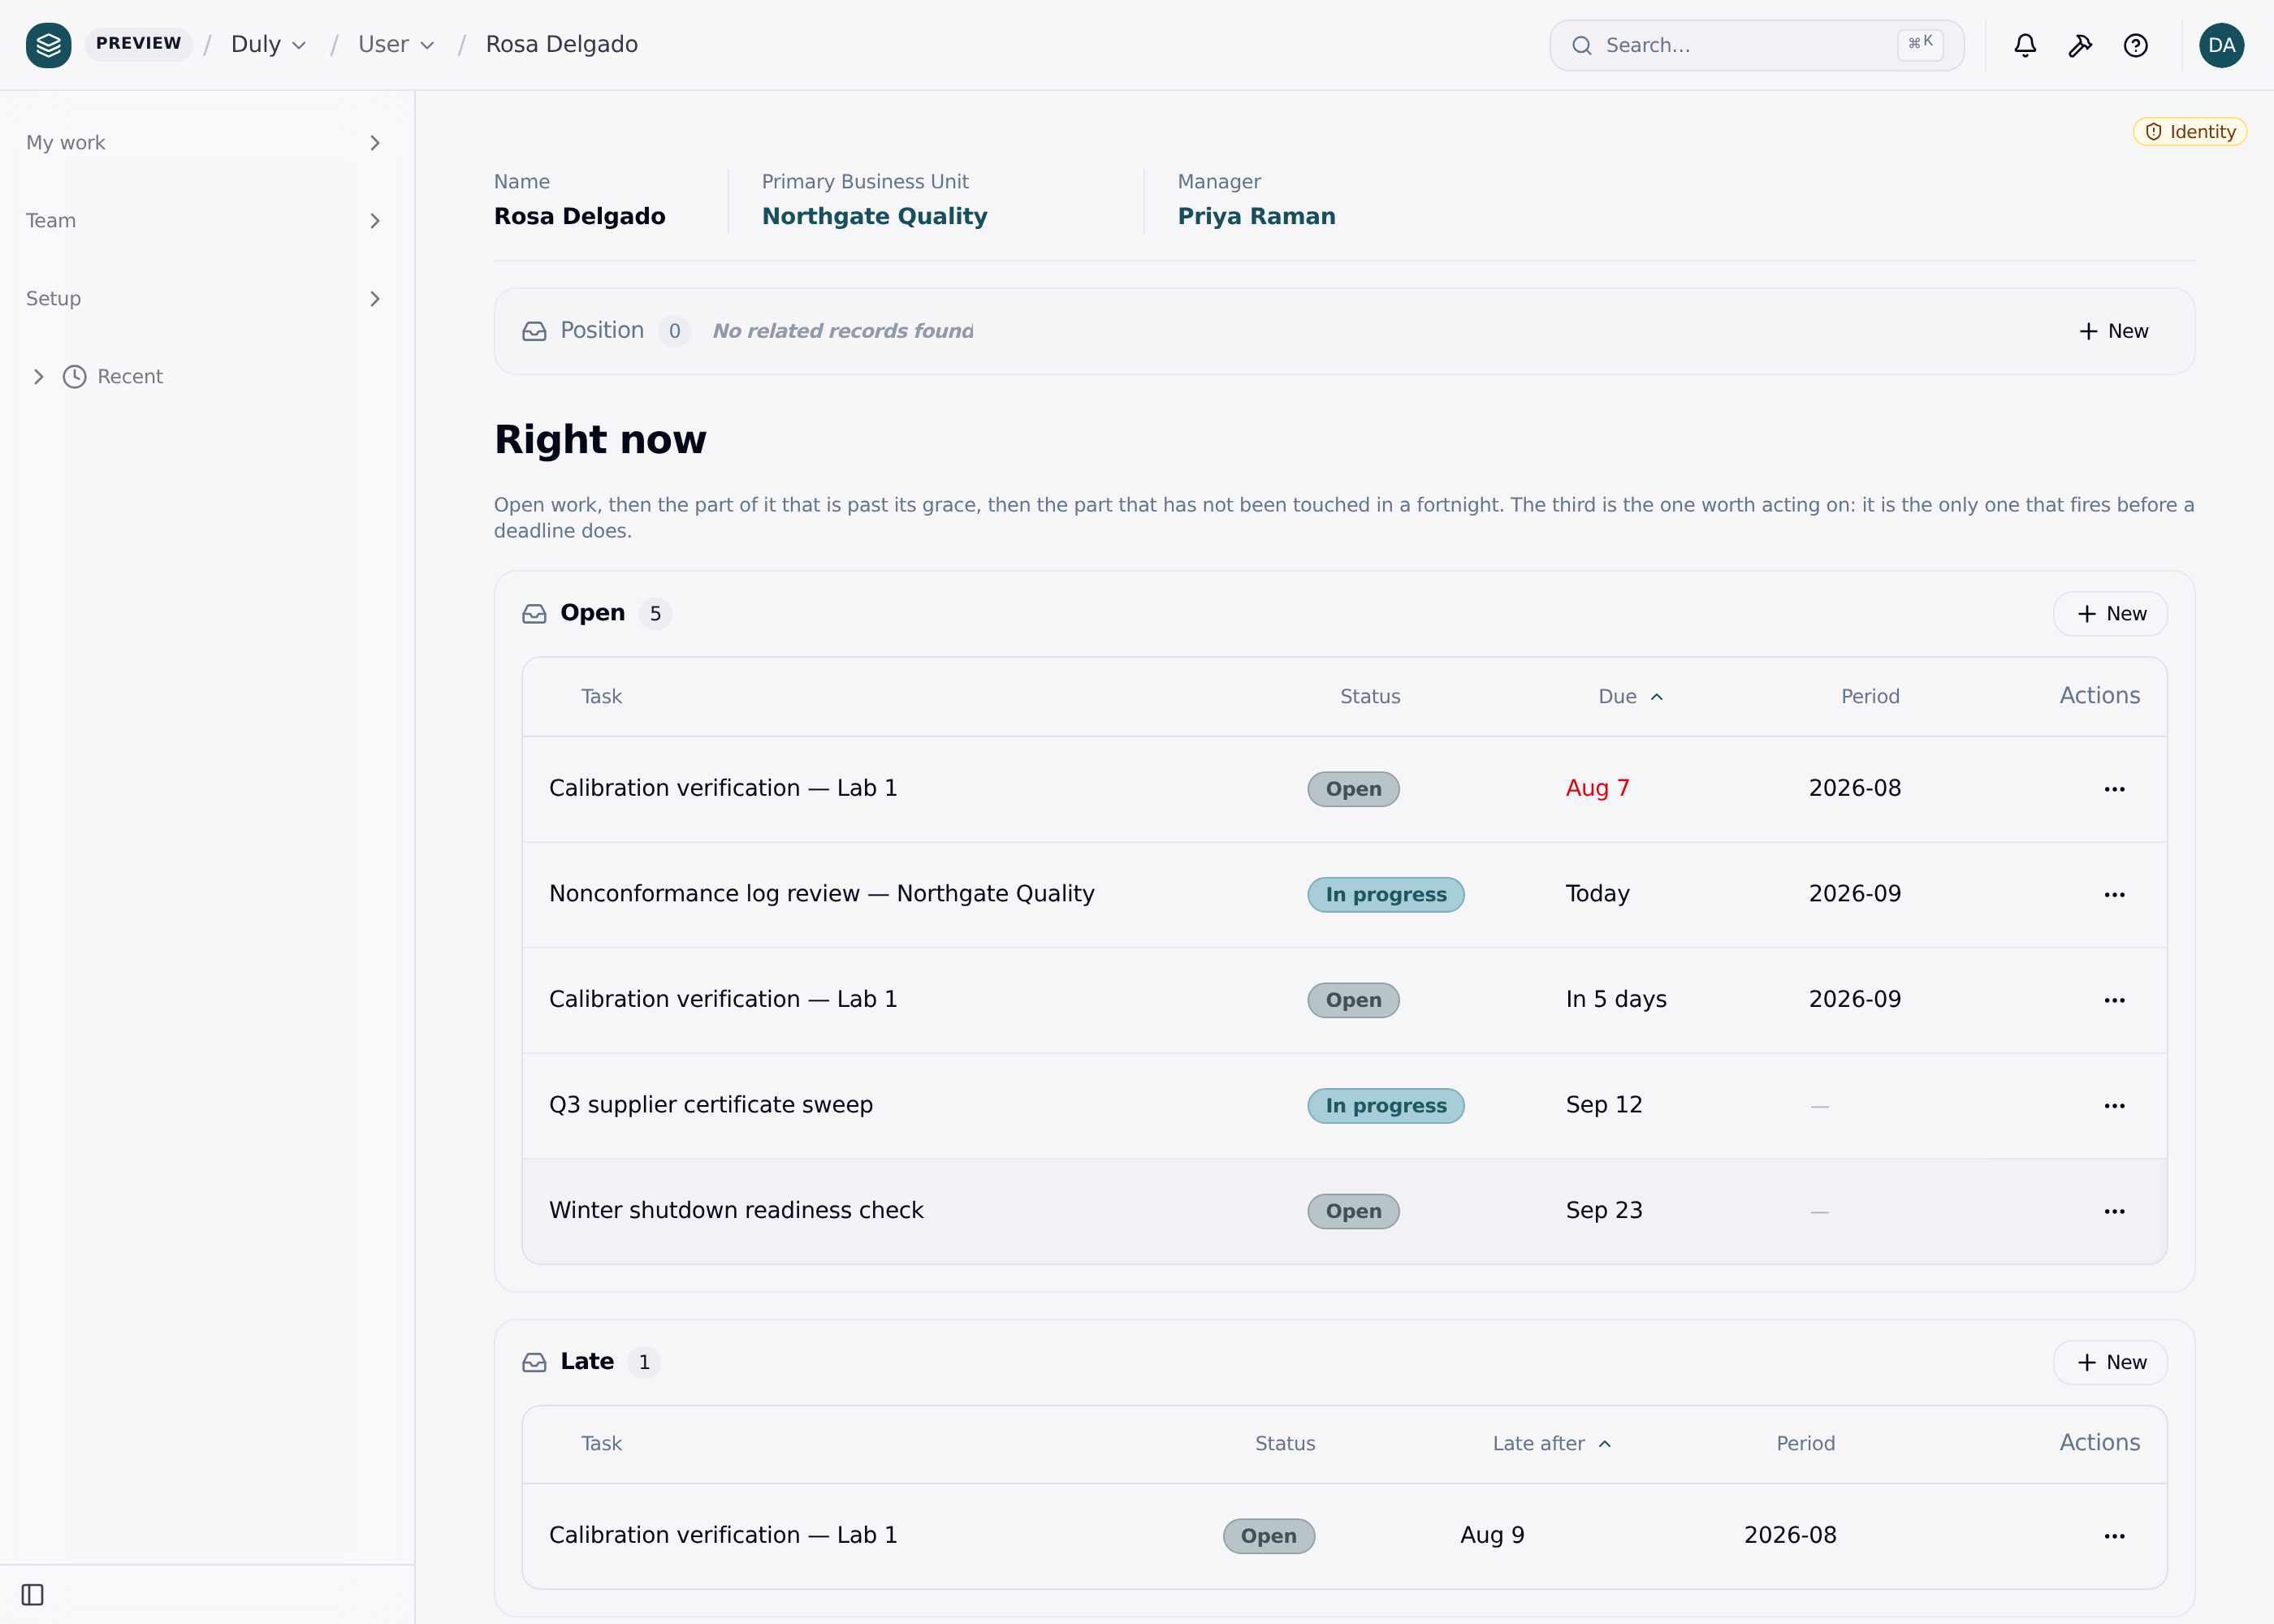Toggle the sidebar collapse icon
This screenshot has width=2274, height=1624.
coord(32,1594)
